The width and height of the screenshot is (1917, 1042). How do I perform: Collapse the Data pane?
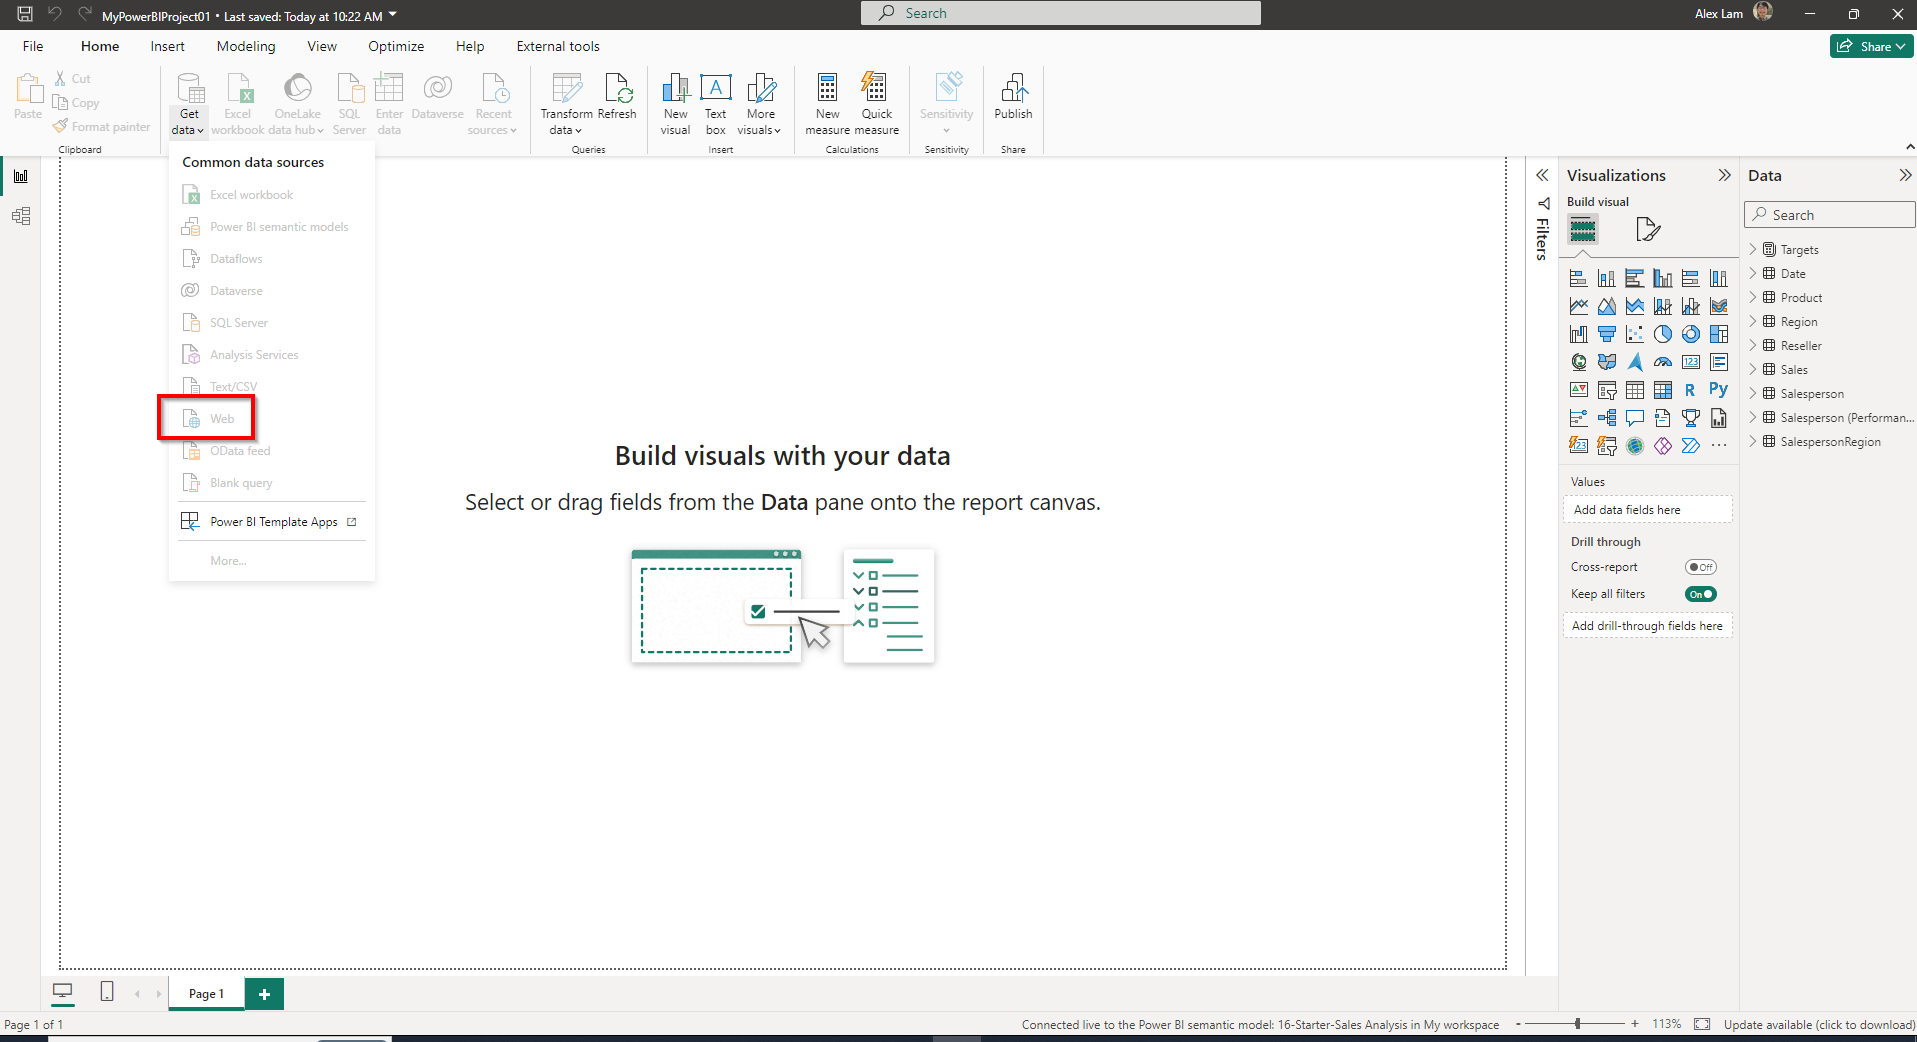[x=1905, y=175]
